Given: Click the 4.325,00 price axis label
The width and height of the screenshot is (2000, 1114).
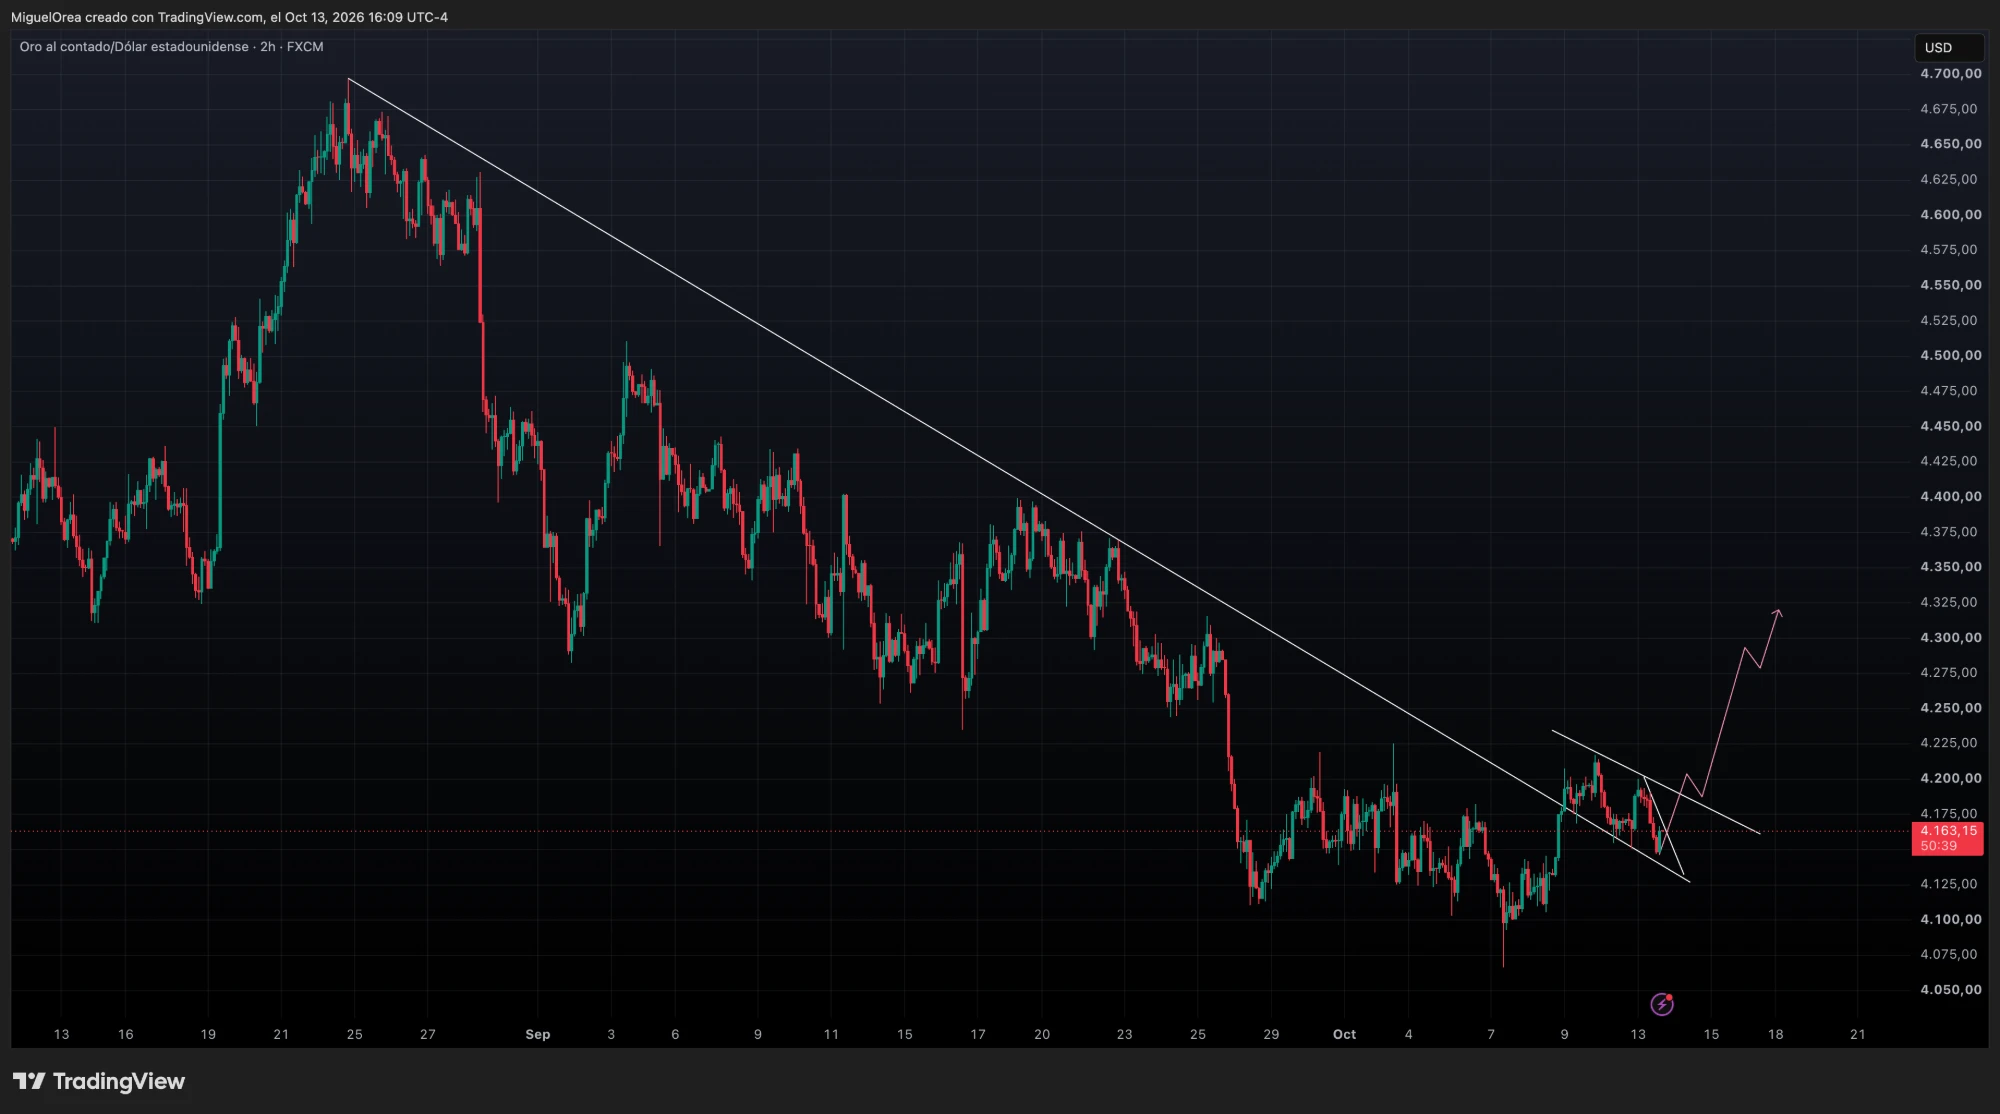Looking at the screenshot, I should click(x=1948, y=602).
